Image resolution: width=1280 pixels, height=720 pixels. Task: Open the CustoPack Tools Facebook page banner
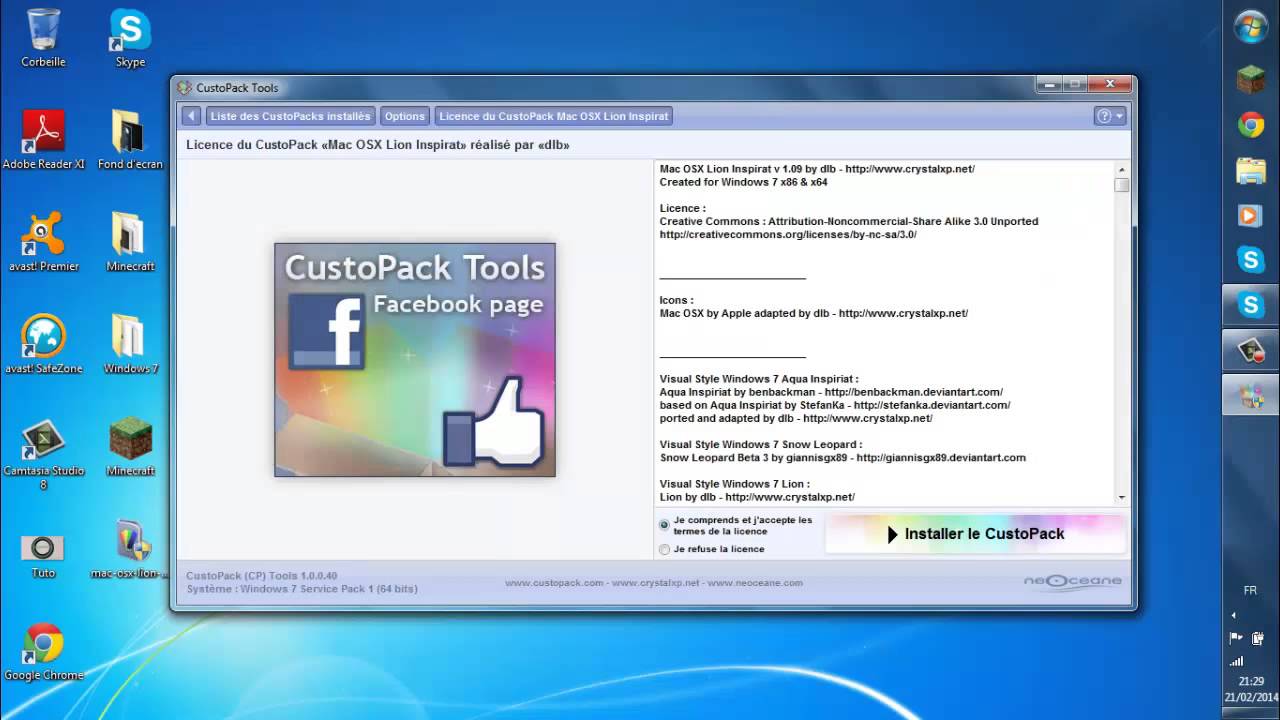(415, 360)
